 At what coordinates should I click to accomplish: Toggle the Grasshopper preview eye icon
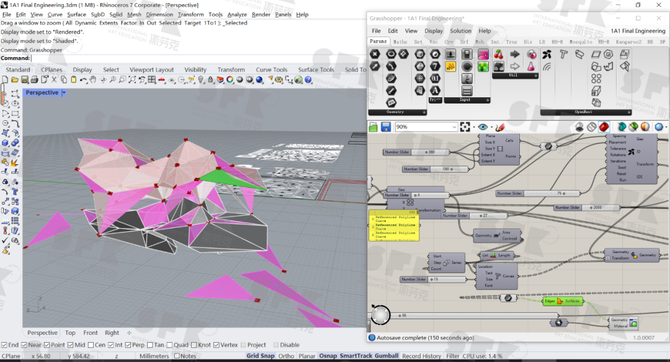[483, 127]
